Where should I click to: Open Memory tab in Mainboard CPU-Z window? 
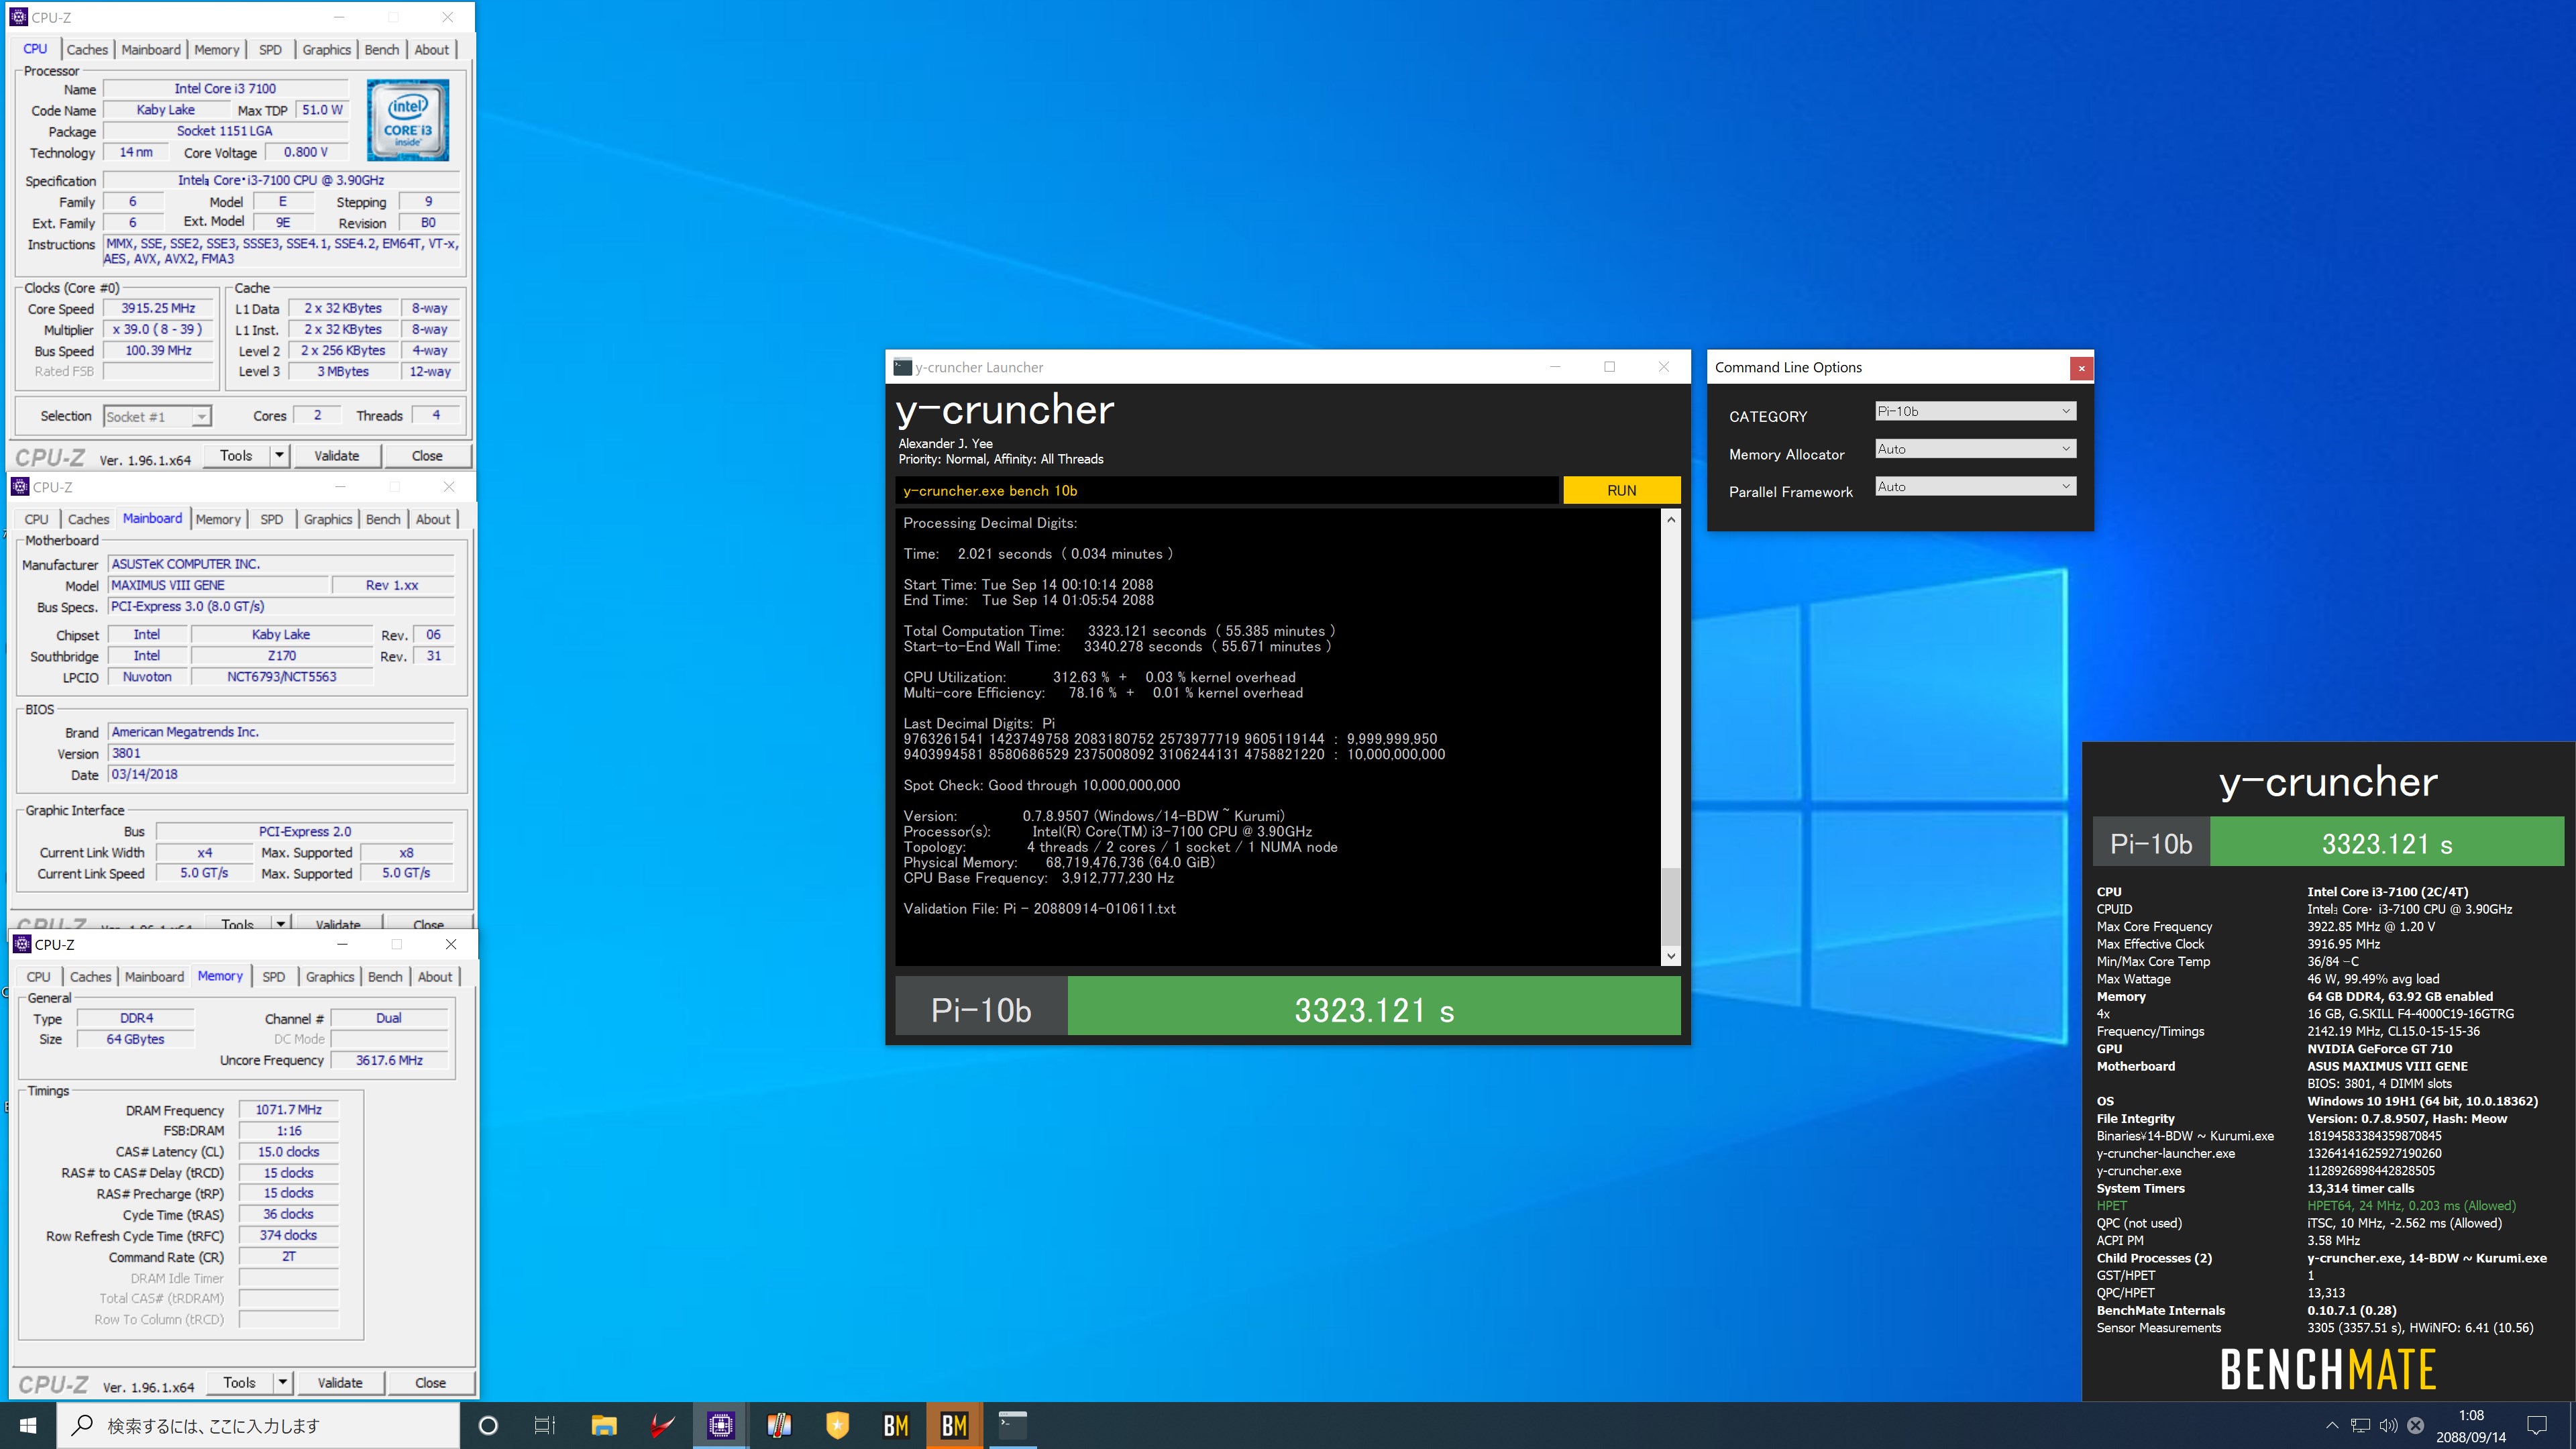(x=218, y=519)
